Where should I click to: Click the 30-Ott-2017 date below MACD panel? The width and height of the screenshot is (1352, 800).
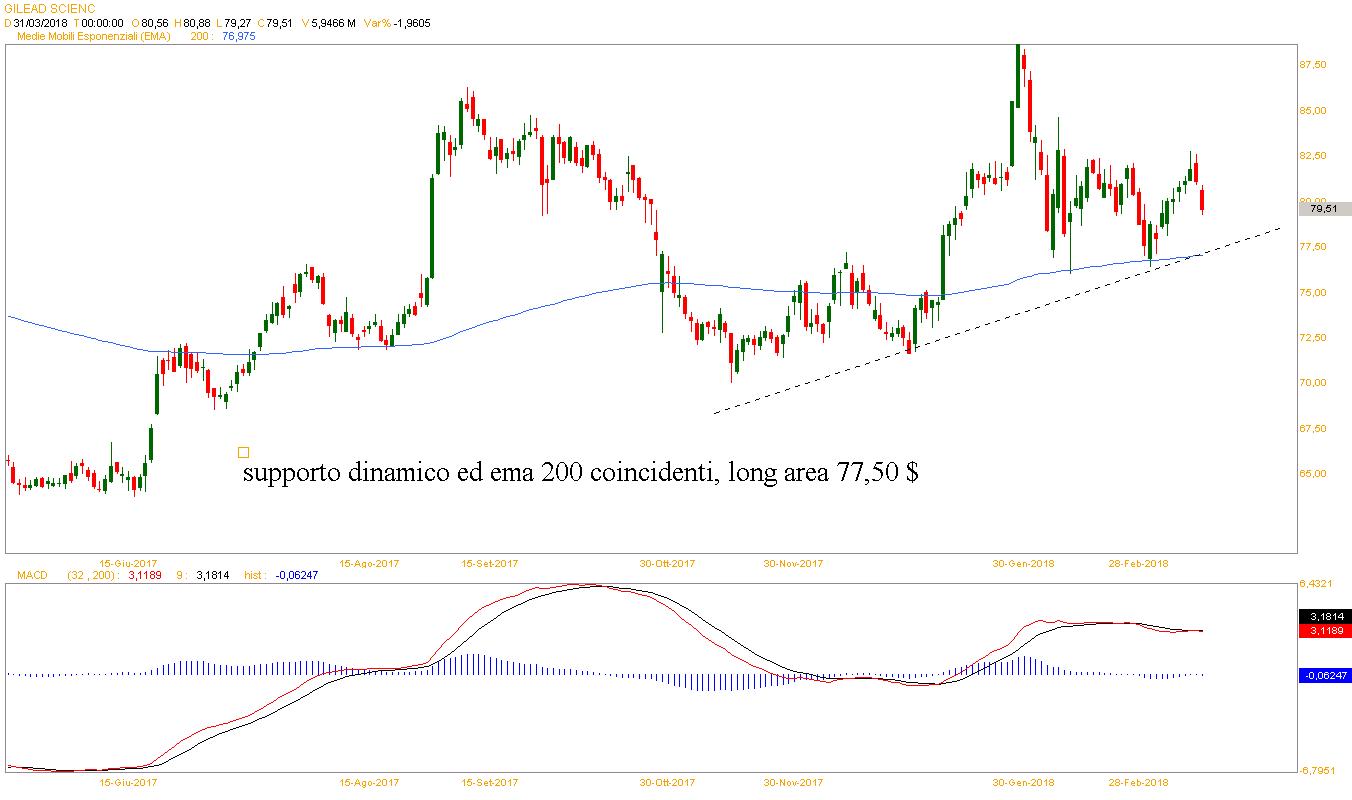pyautogui.click(x=667, y=783)
